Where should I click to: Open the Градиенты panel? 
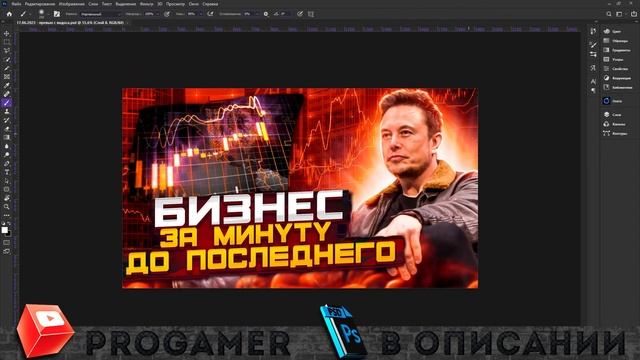[617, 50]
